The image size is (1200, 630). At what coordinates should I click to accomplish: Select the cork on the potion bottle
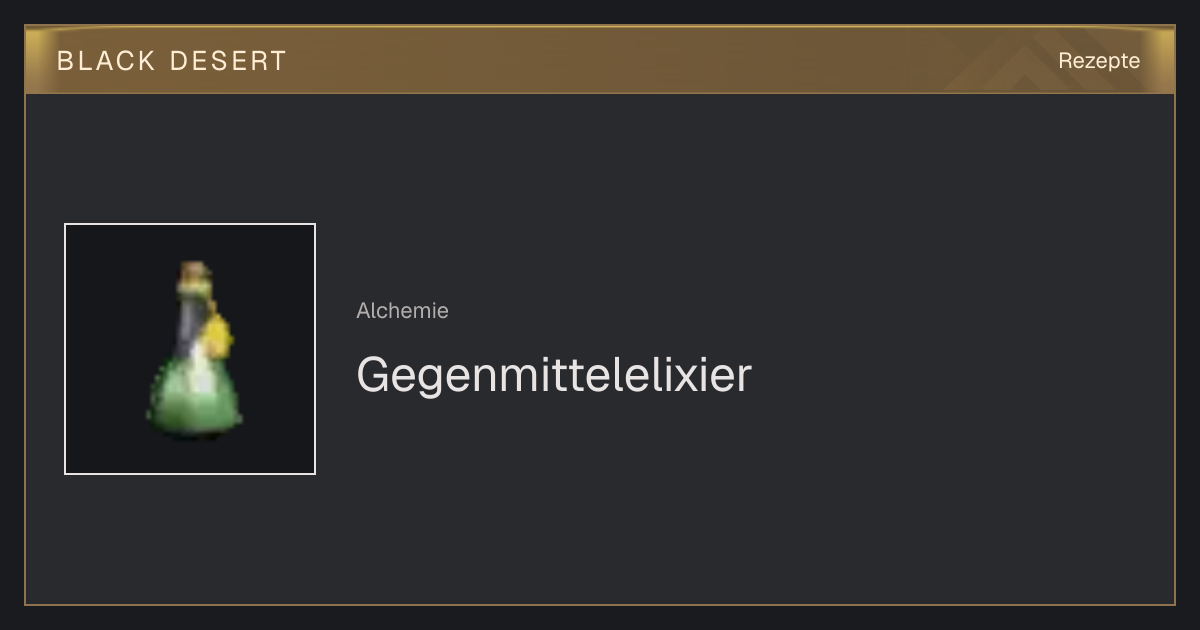tap(194, 272)
